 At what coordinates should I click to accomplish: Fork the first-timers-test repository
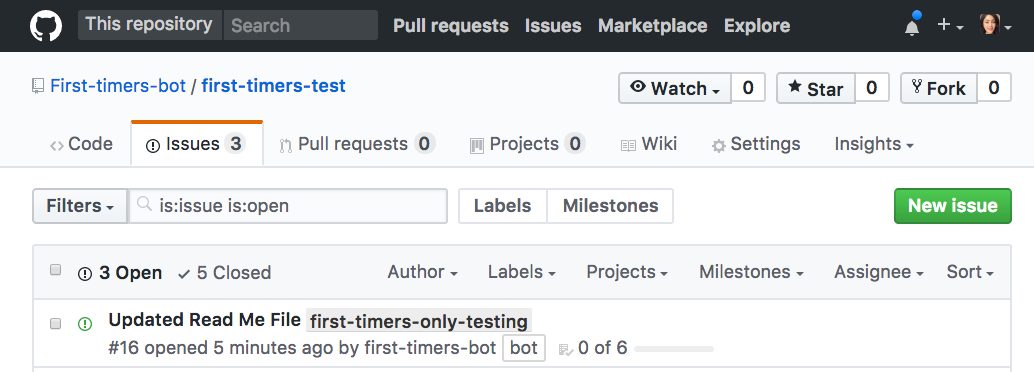pos(938,88)
